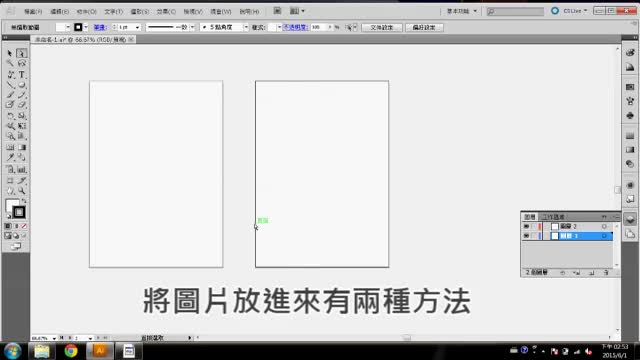Open the 效果(C) menu
The height and width of the screenshot is (360, 640).
click(166, 11)
